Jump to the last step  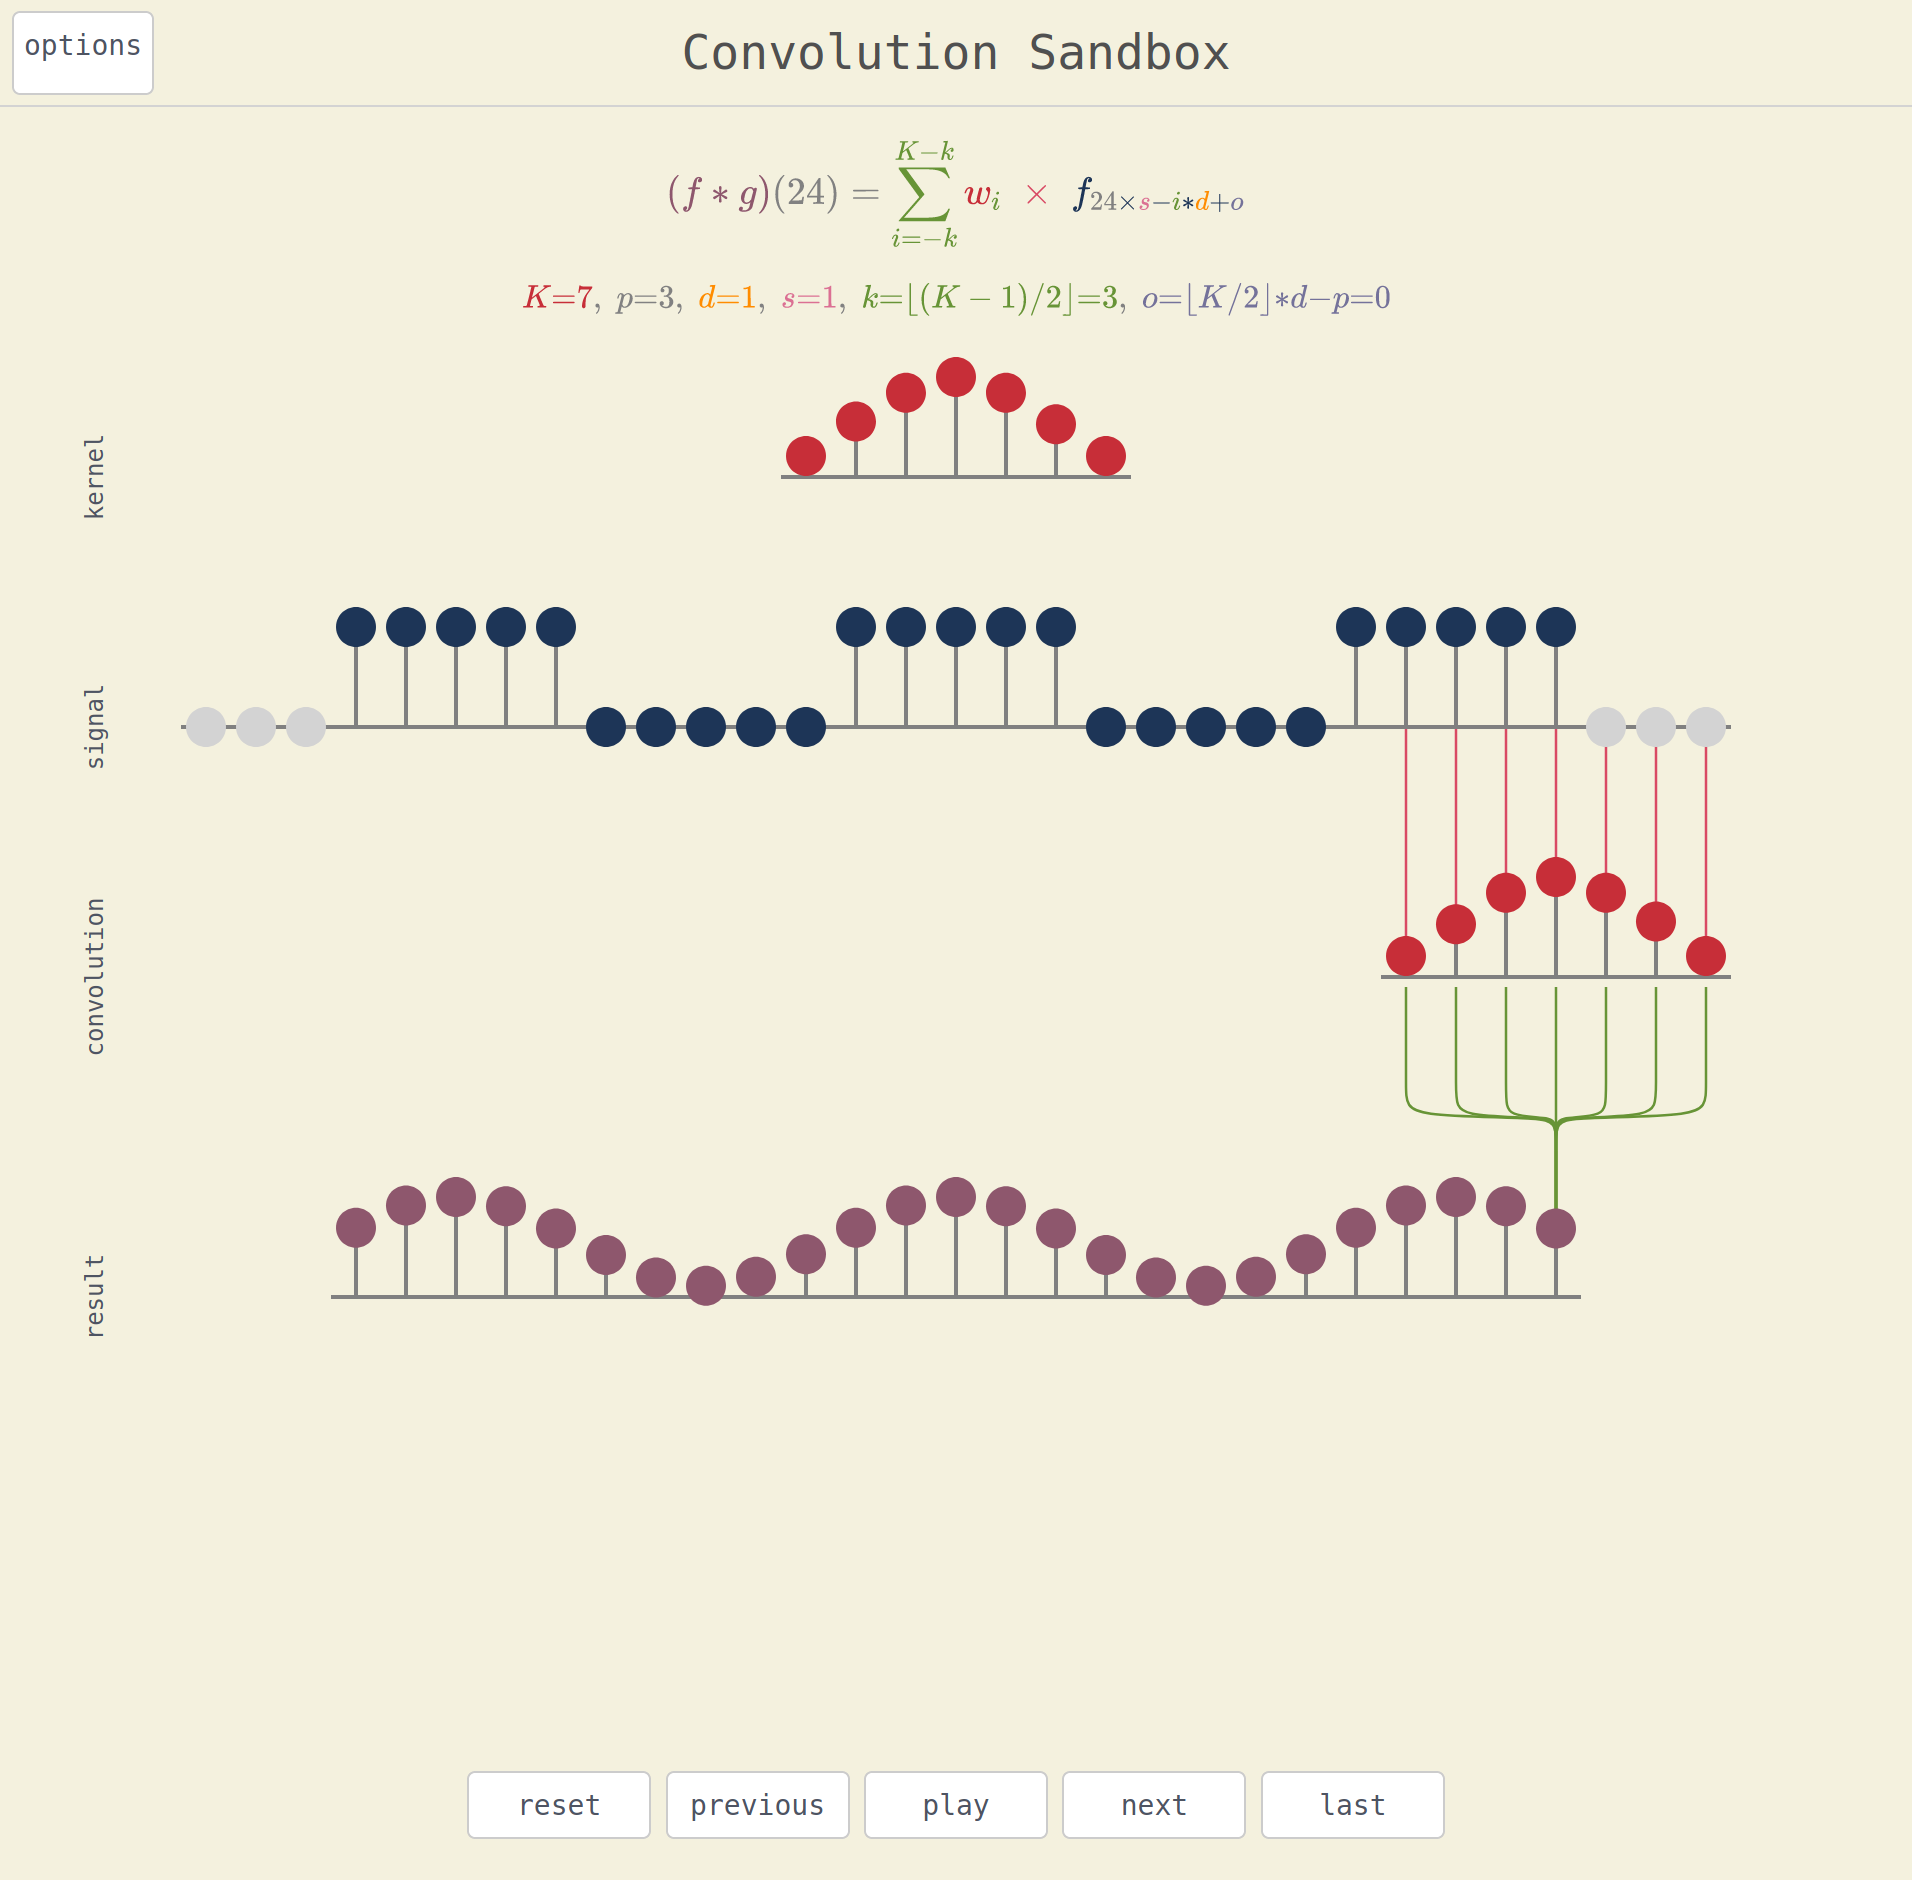point(1352,1804)
